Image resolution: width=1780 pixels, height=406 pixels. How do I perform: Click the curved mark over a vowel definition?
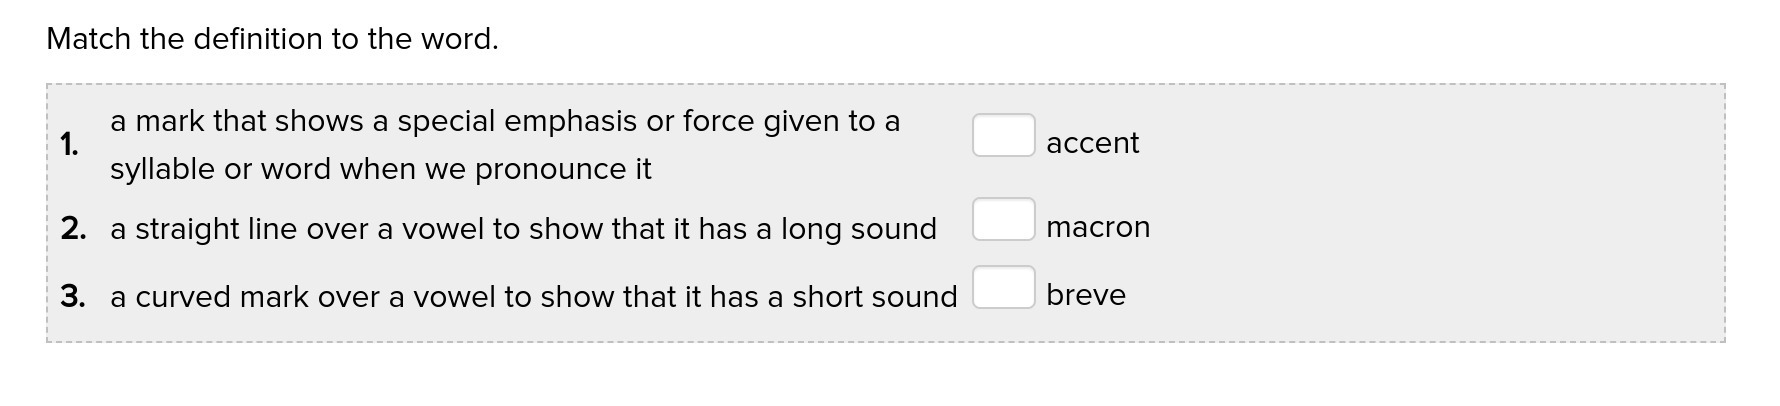[533, 297]
